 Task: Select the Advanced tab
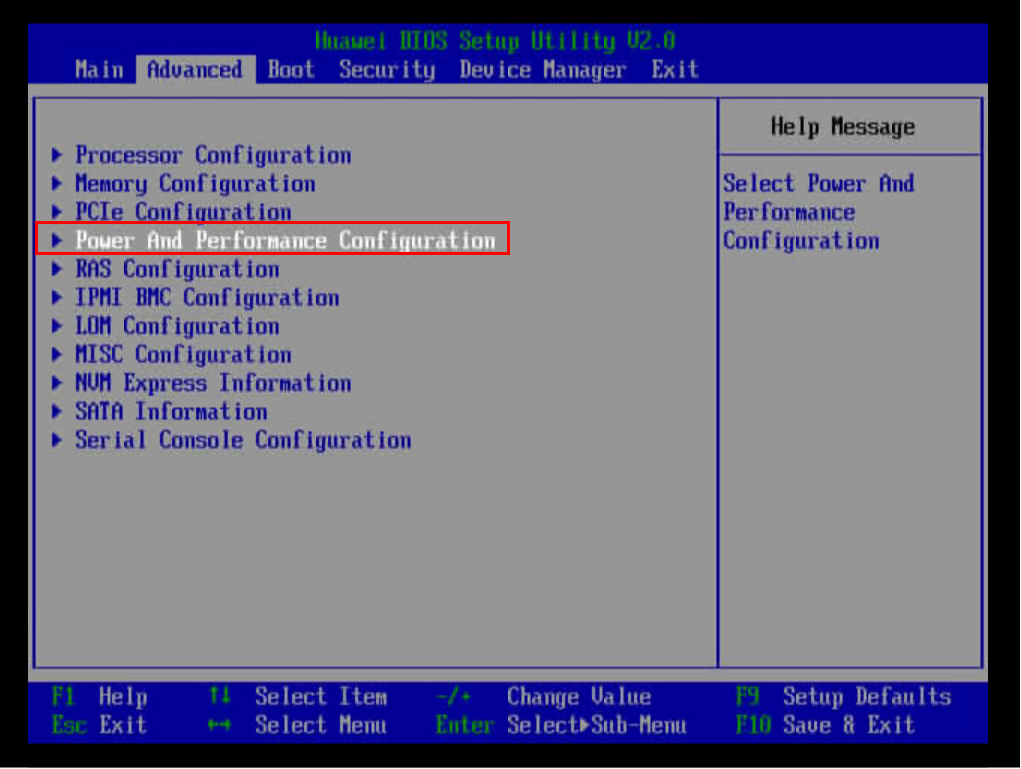pyautogui.click(x=195, y=69)
